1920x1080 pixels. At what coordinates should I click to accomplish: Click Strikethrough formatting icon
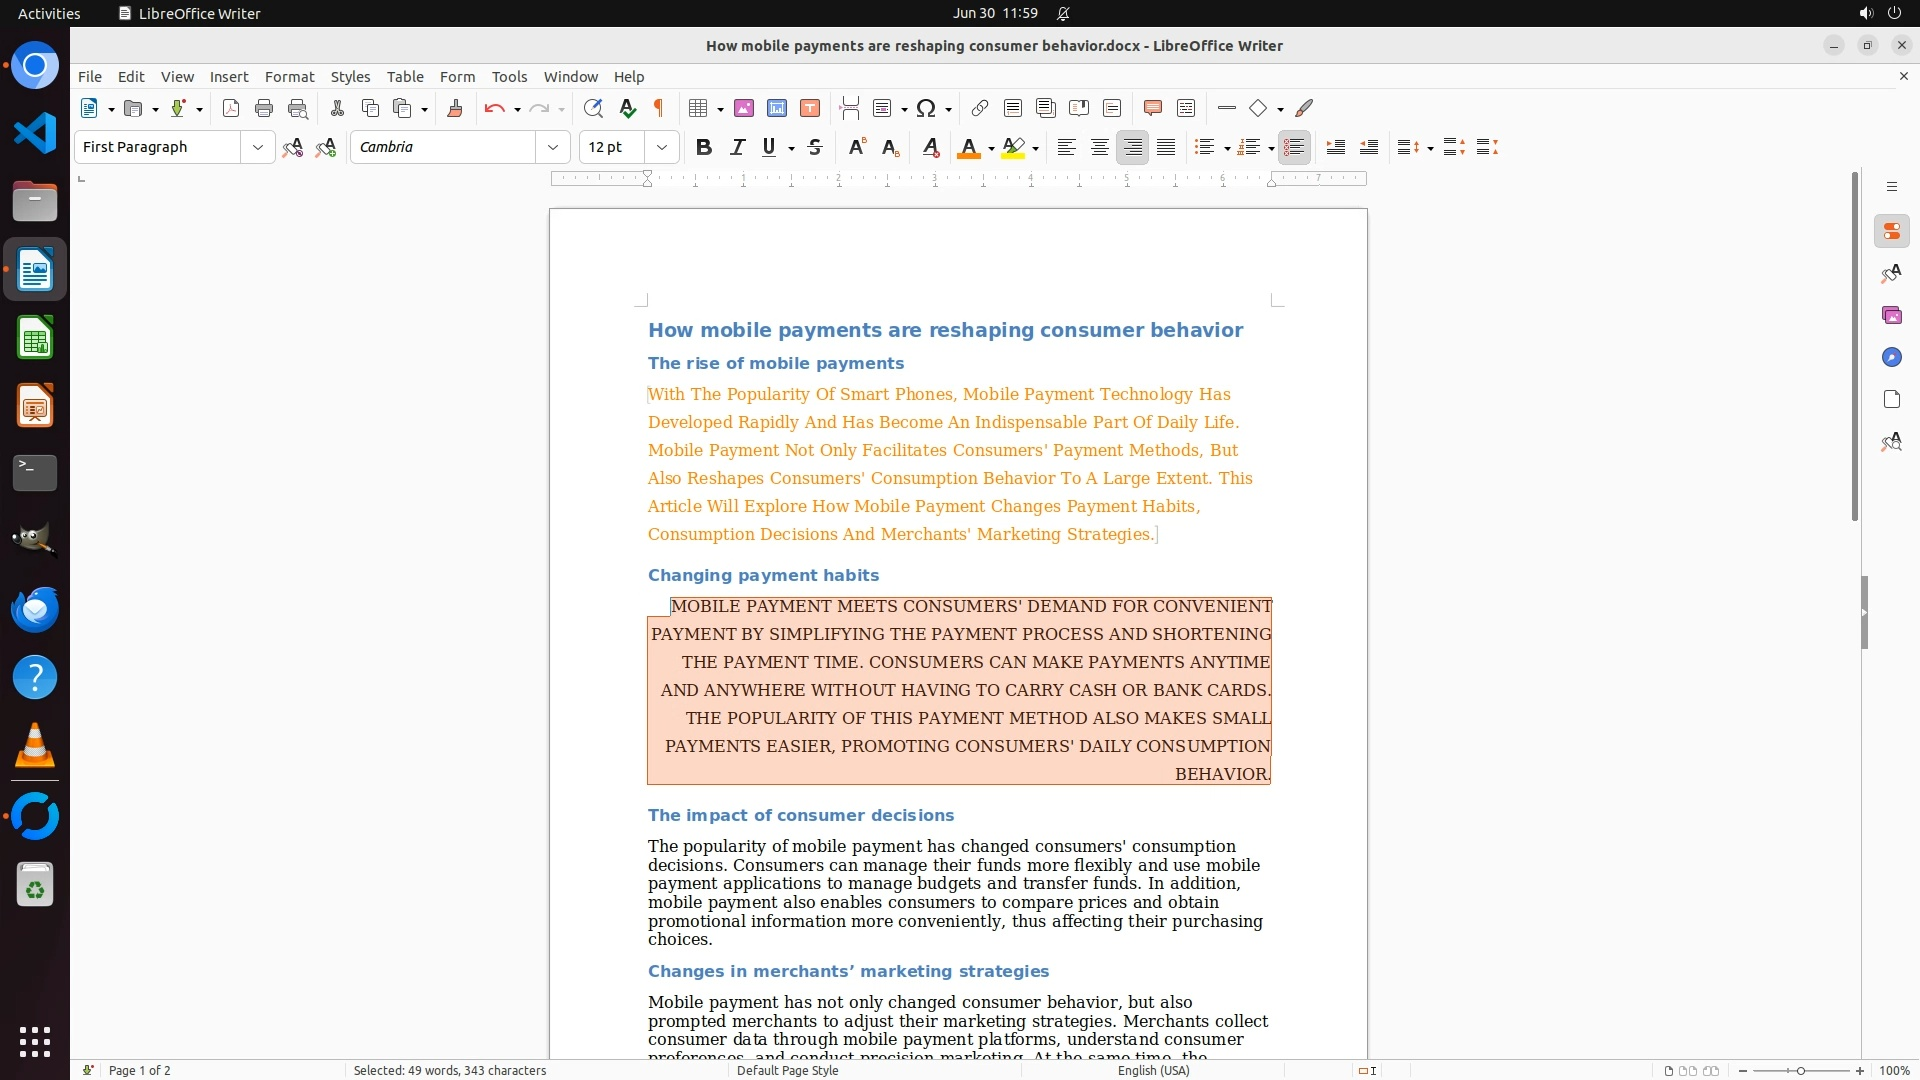point(815,147)
